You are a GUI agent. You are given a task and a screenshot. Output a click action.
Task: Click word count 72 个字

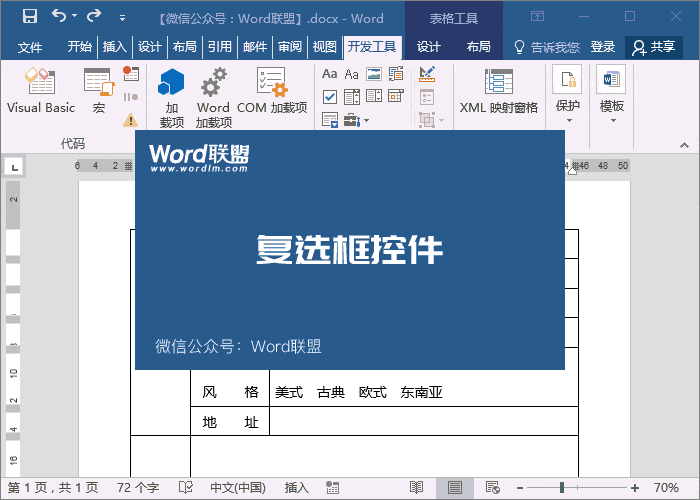(138, 488)
